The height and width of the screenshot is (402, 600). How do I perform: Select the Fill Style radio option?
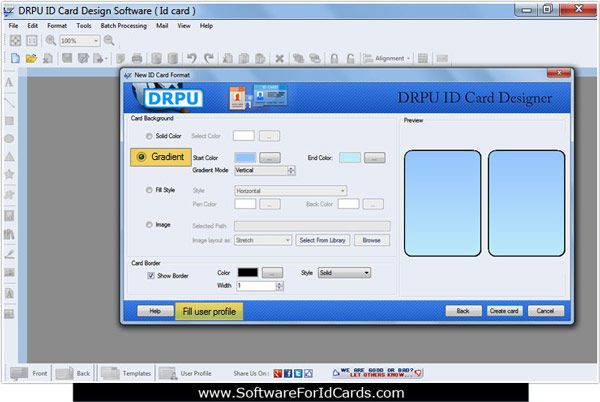coord(149,190)
